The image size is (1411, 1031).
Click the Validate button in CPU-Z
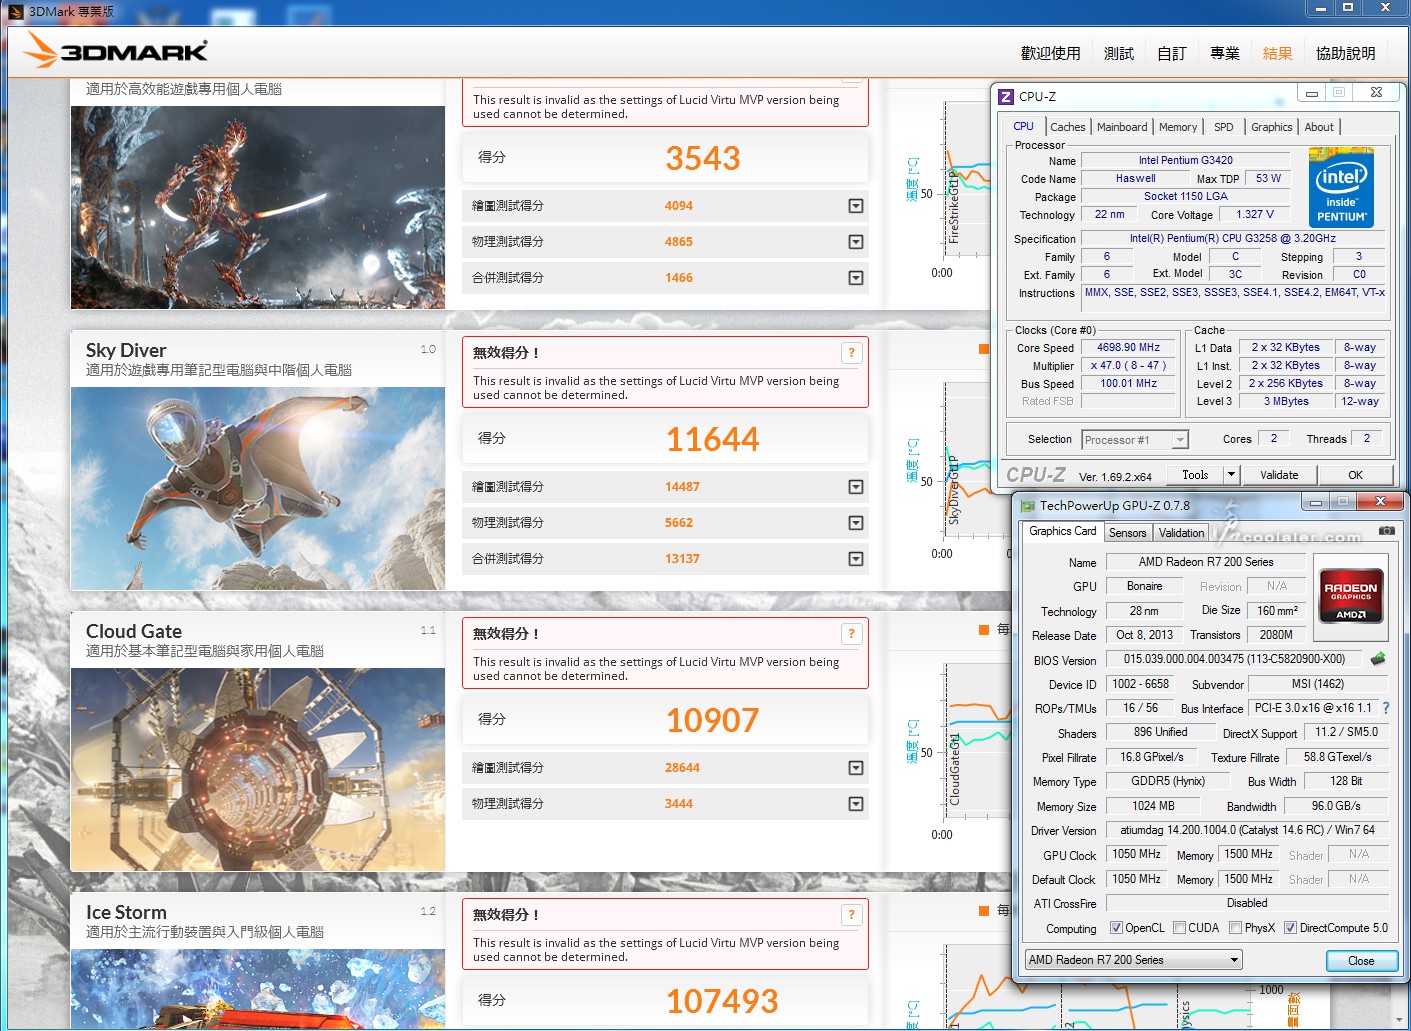(1279, 475)
